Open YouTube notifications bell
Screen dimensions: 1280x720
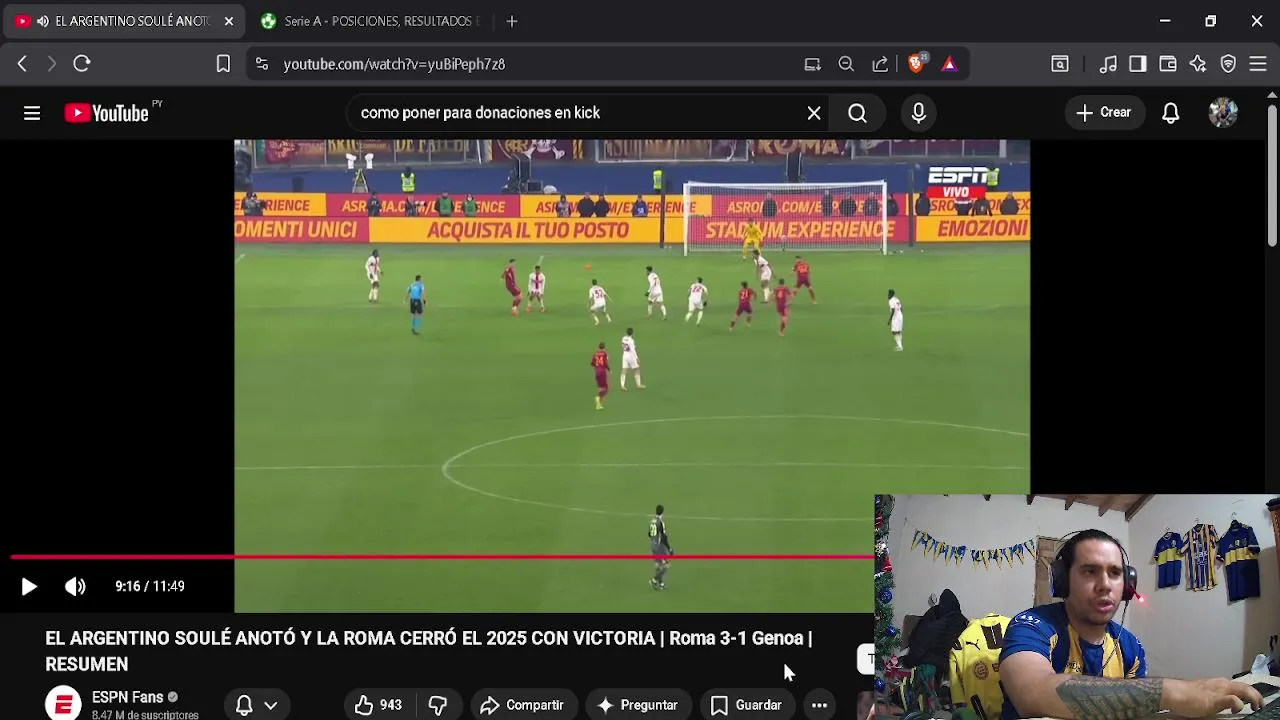pos(1170,113)
